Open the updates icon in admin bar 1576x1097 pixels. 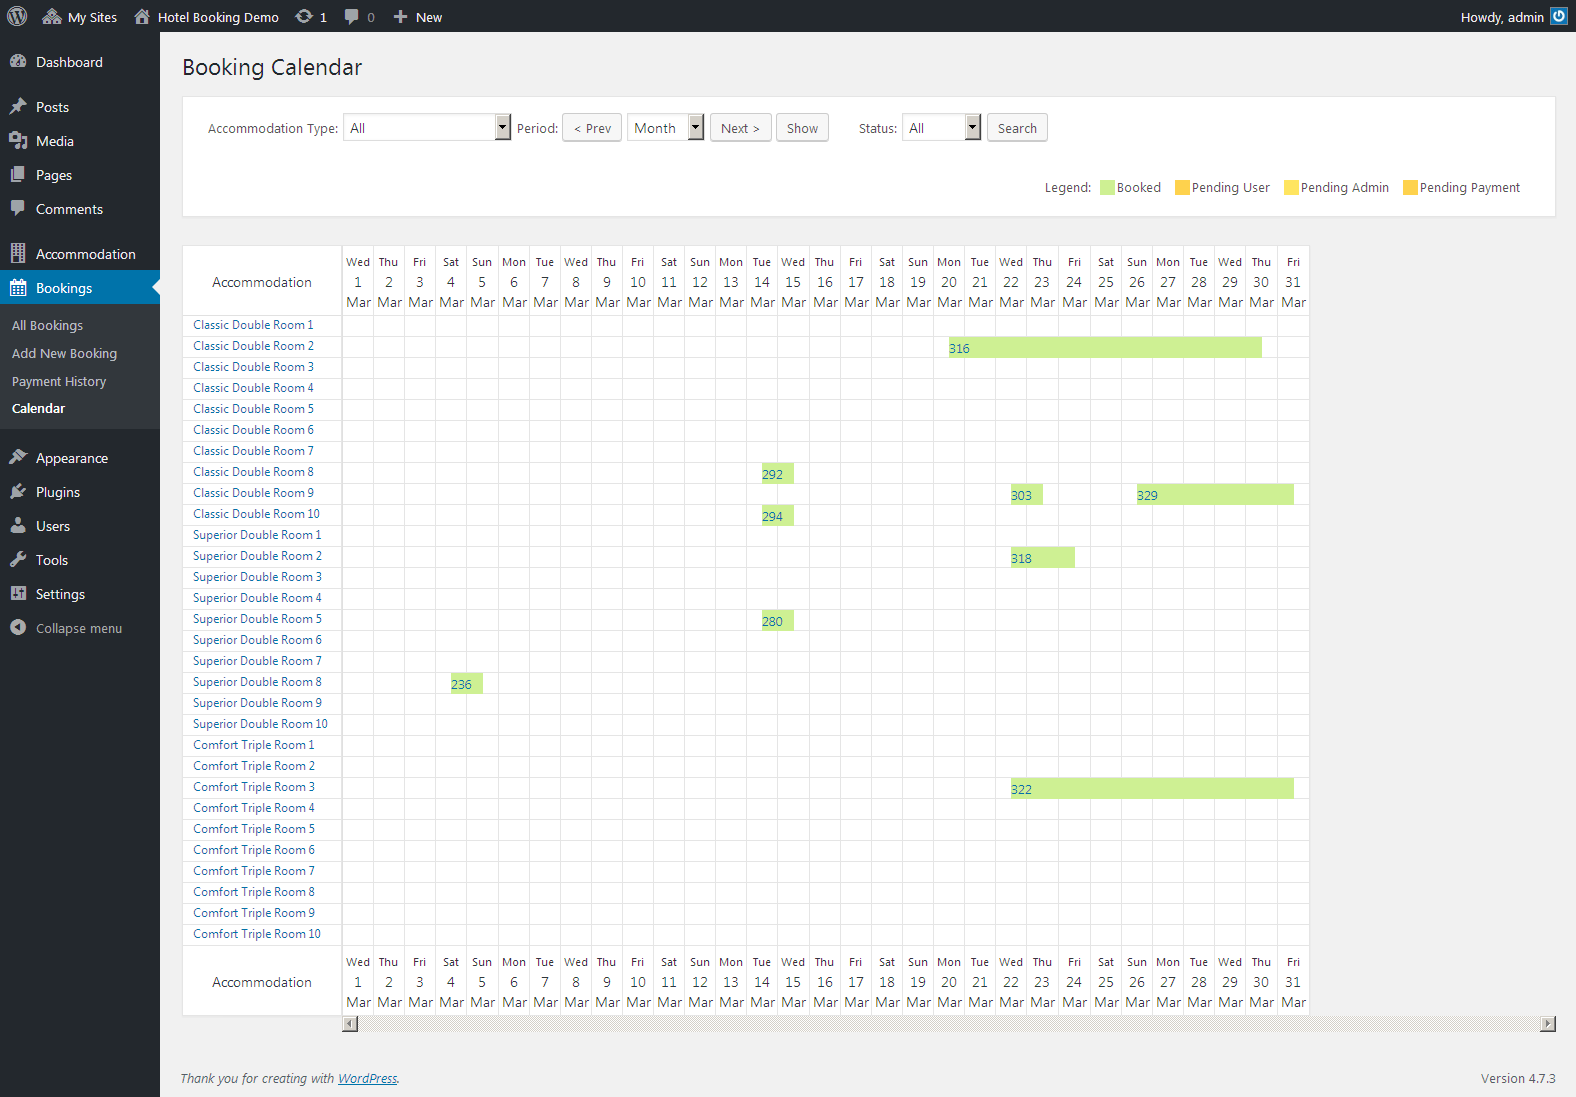coord(304,17)
